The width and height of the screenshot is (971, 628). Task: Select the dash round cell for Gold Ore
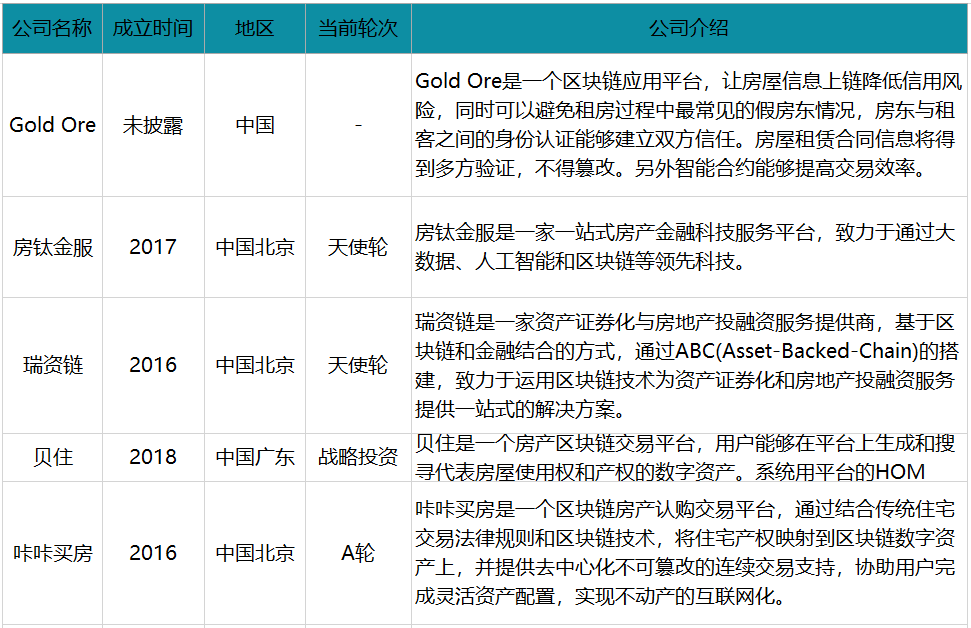coord(358,125)
